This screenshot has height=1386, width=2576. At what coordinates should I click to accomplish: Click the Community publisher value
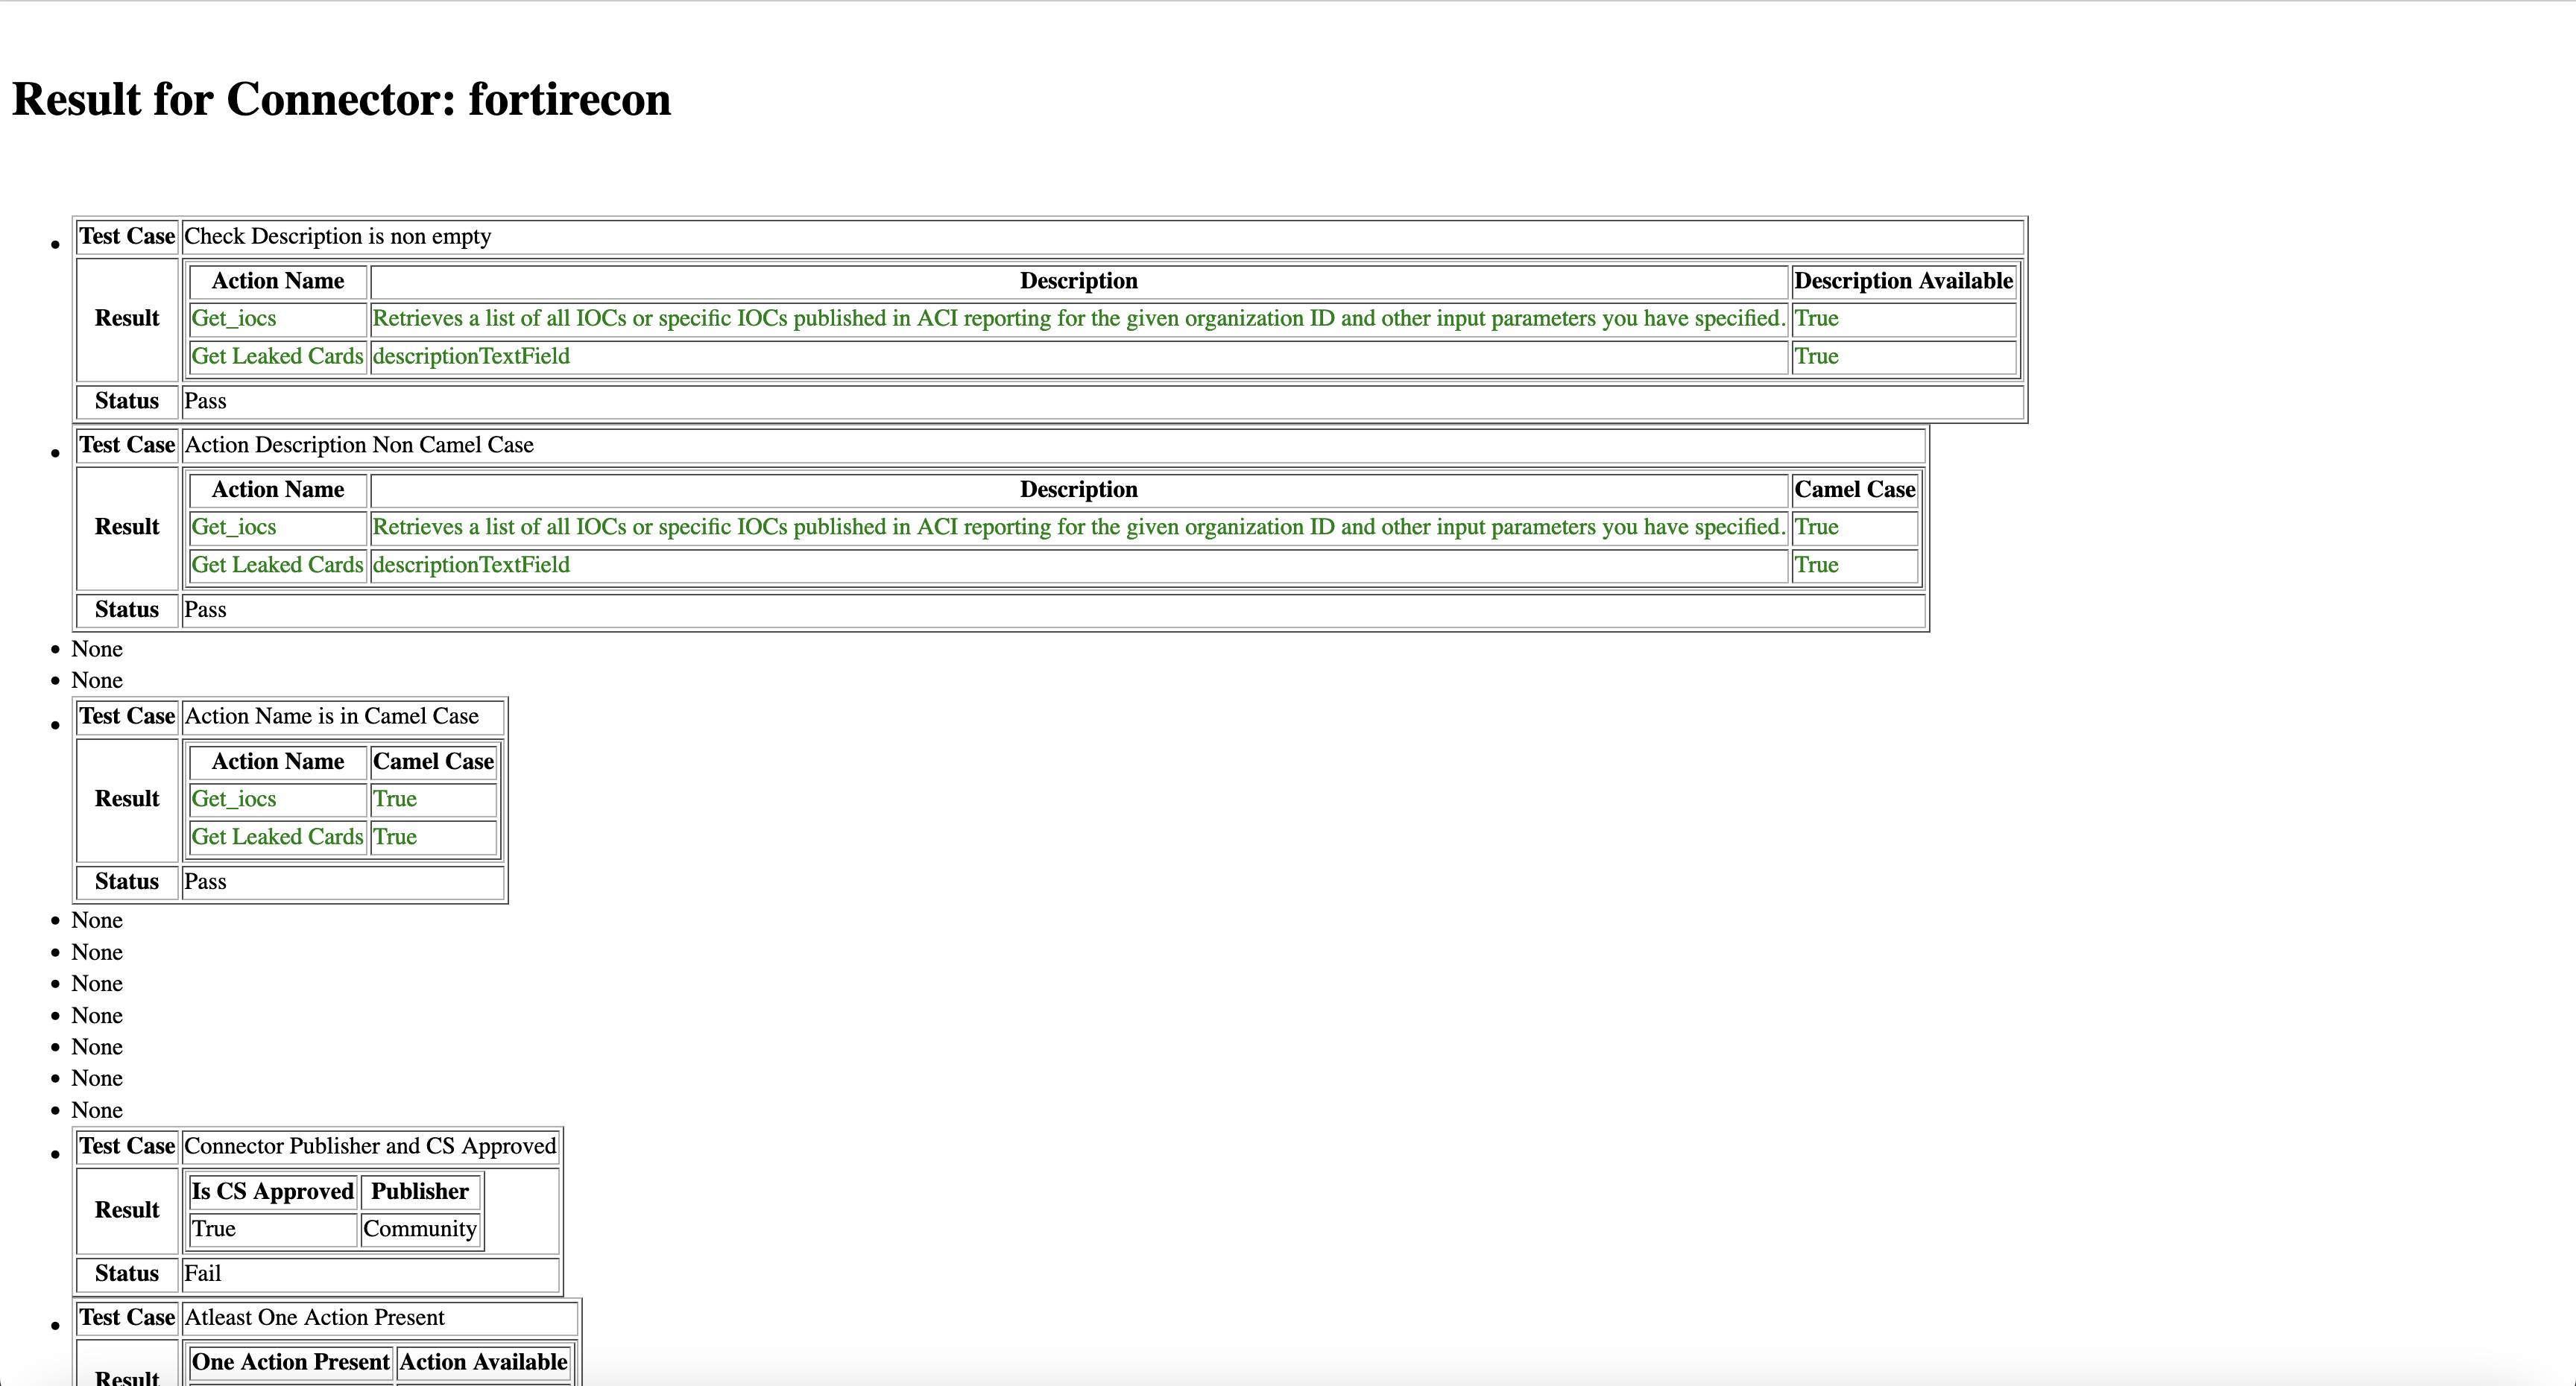(x=420, y=1229)
